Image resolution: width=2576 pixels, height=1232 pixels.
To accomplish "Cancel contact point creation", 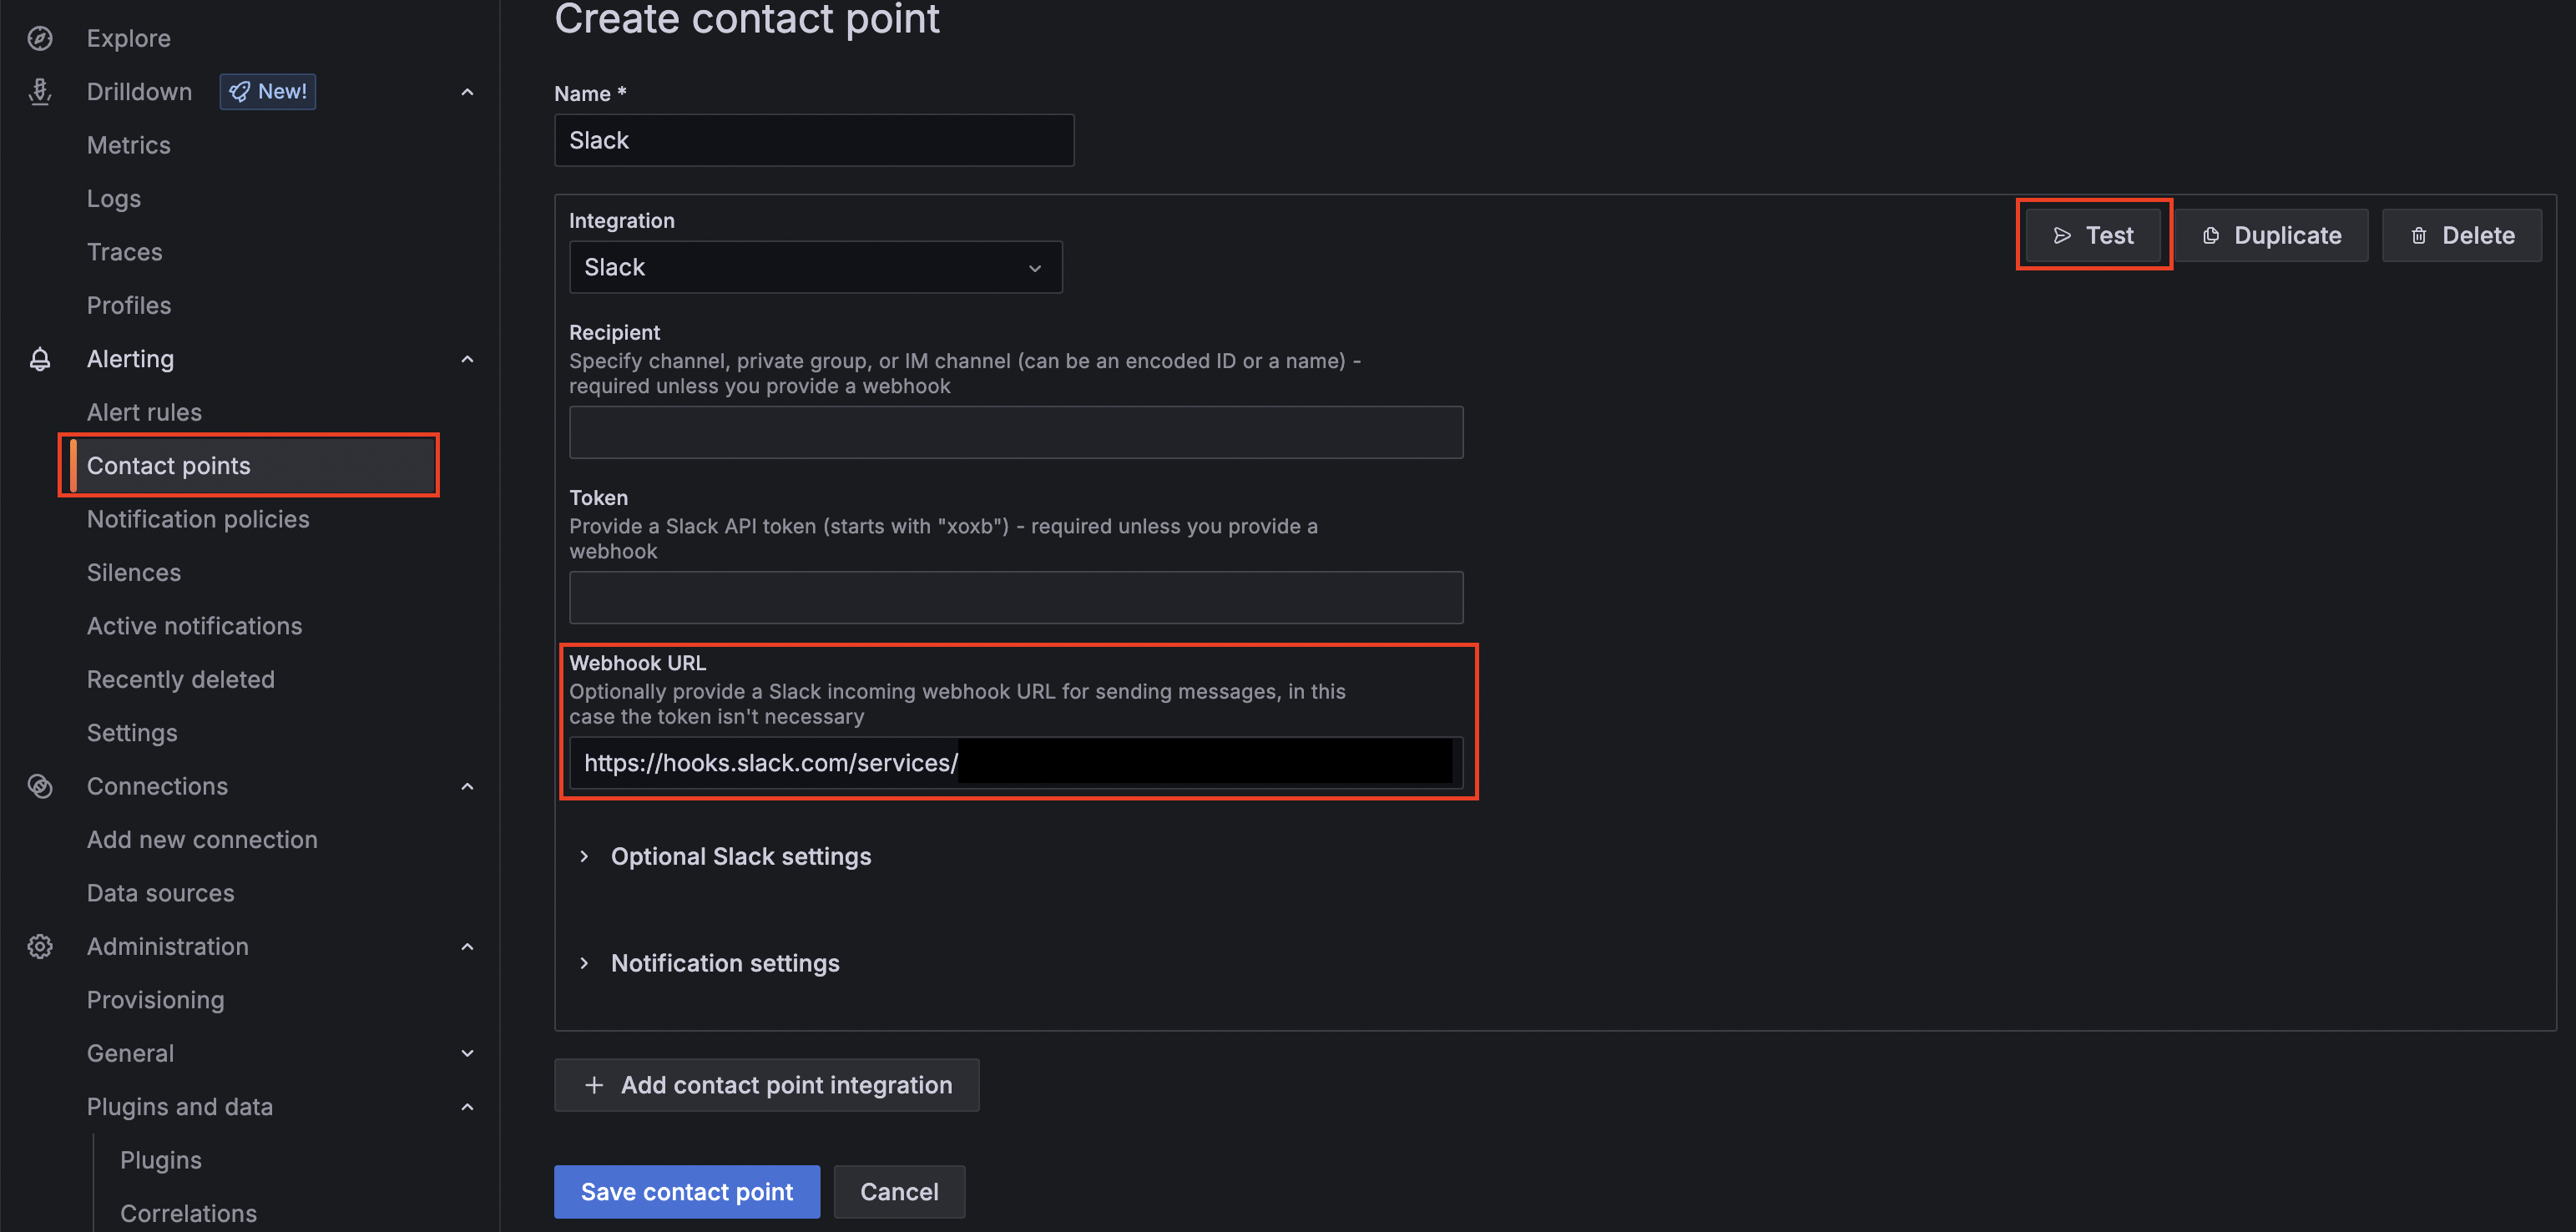I will [899, 1192].
